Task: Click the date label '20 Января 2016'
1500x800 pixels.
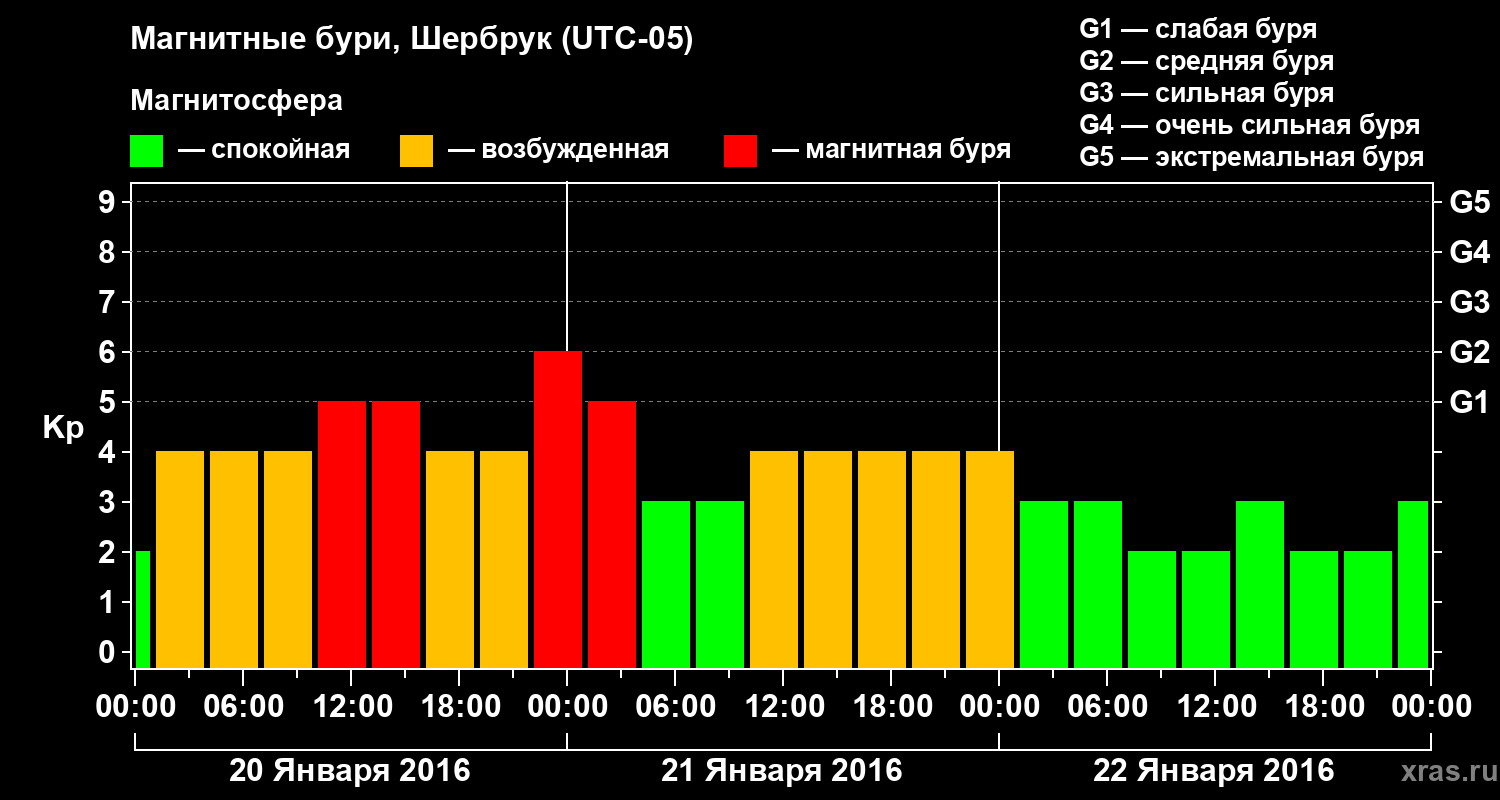Action: (350, 771)
